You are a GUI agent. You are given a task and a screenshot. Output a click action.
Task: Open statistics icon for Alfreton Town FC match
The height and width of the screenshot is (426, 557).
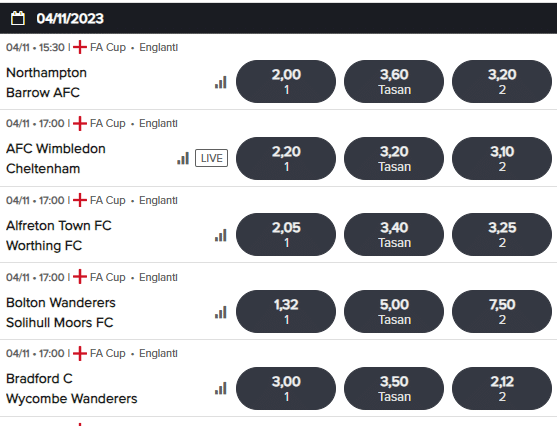(221, 235)
